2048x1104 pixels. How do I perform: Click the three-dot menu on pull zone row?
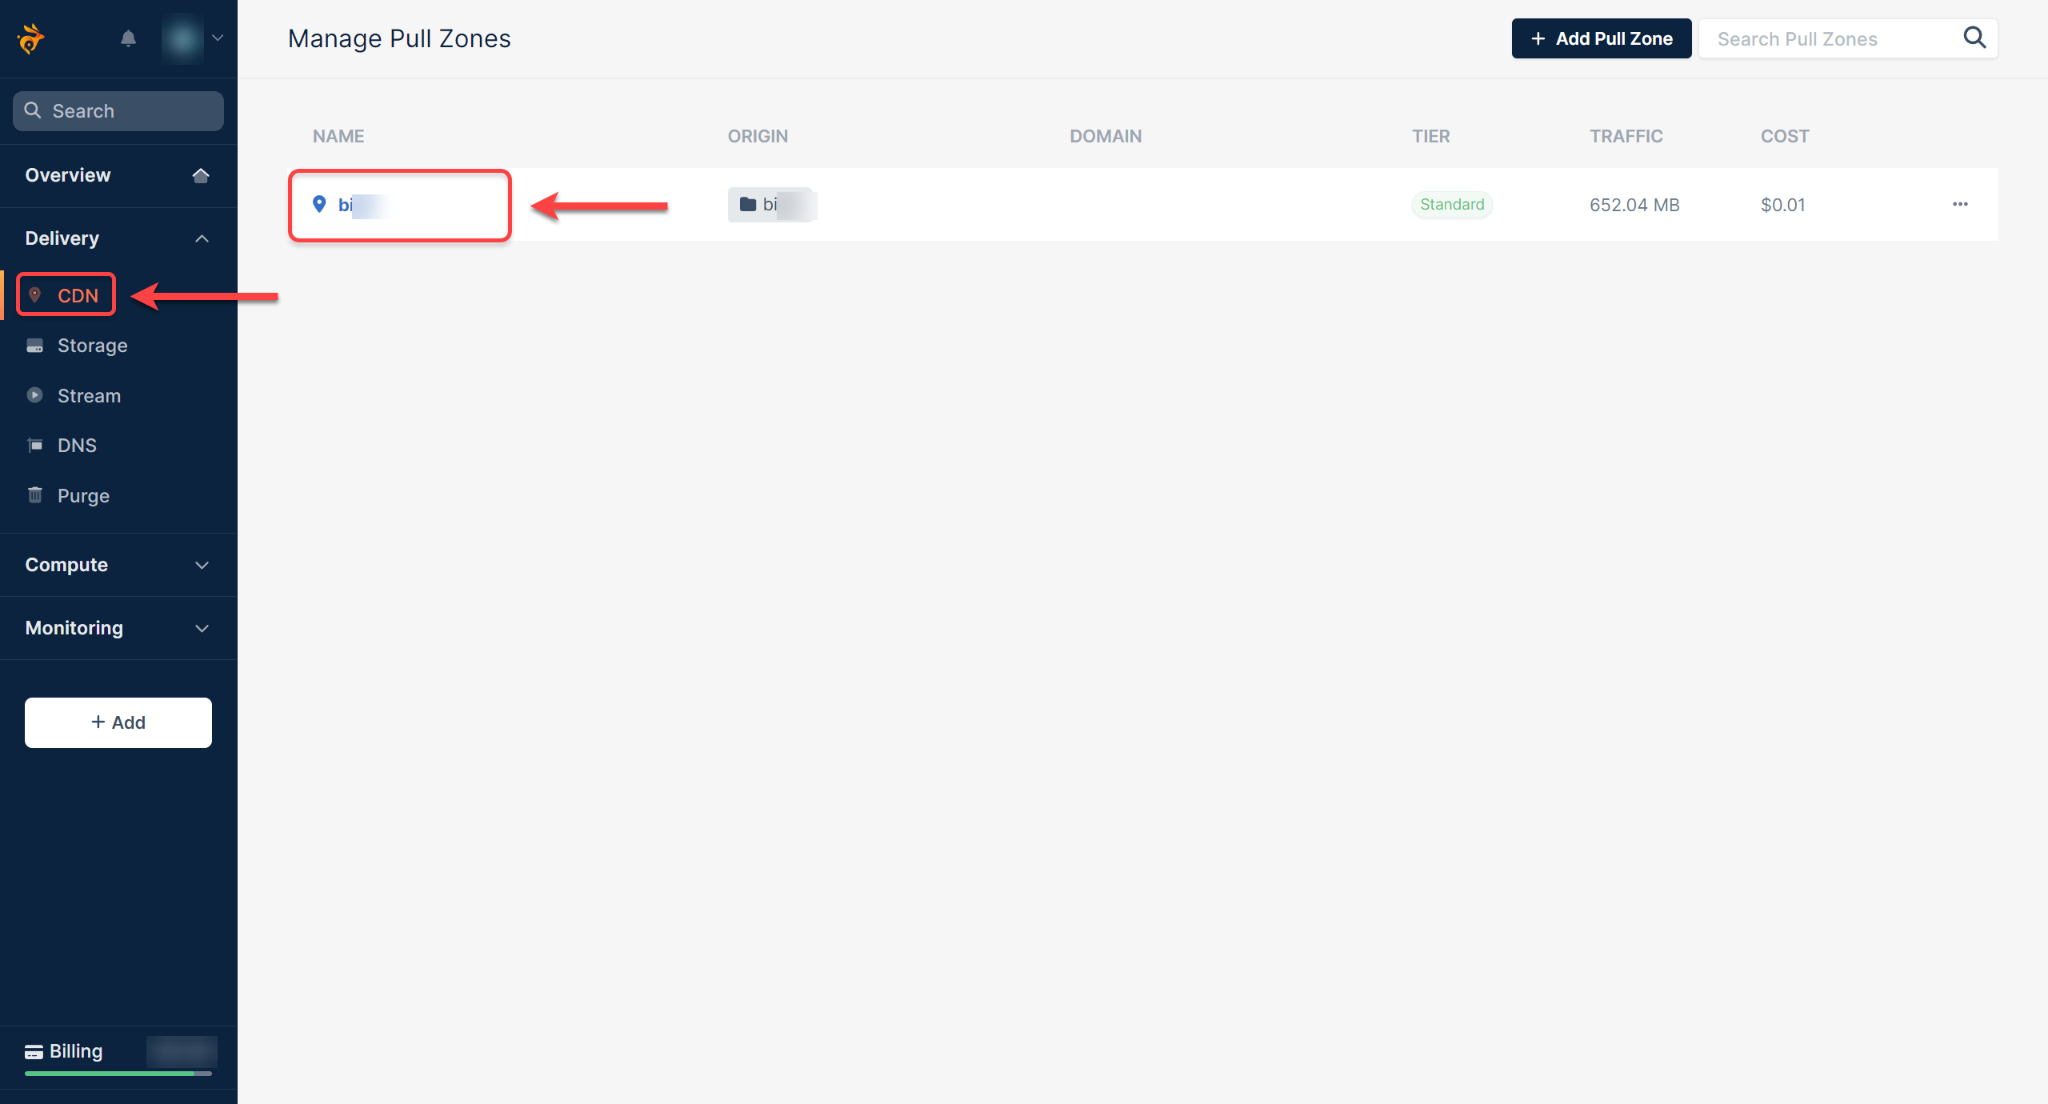click(x=1961, y=204)
